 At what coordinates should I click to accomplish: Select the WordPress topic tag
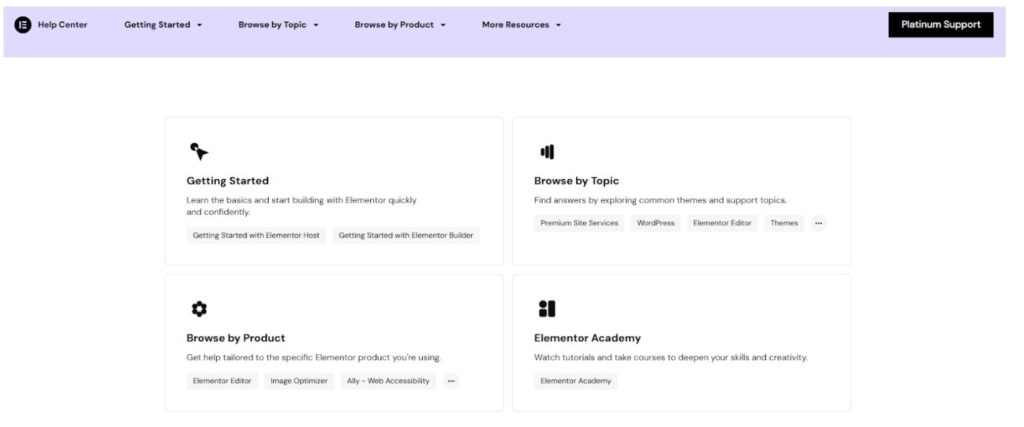pyautogui.click(x=656, y=223)
